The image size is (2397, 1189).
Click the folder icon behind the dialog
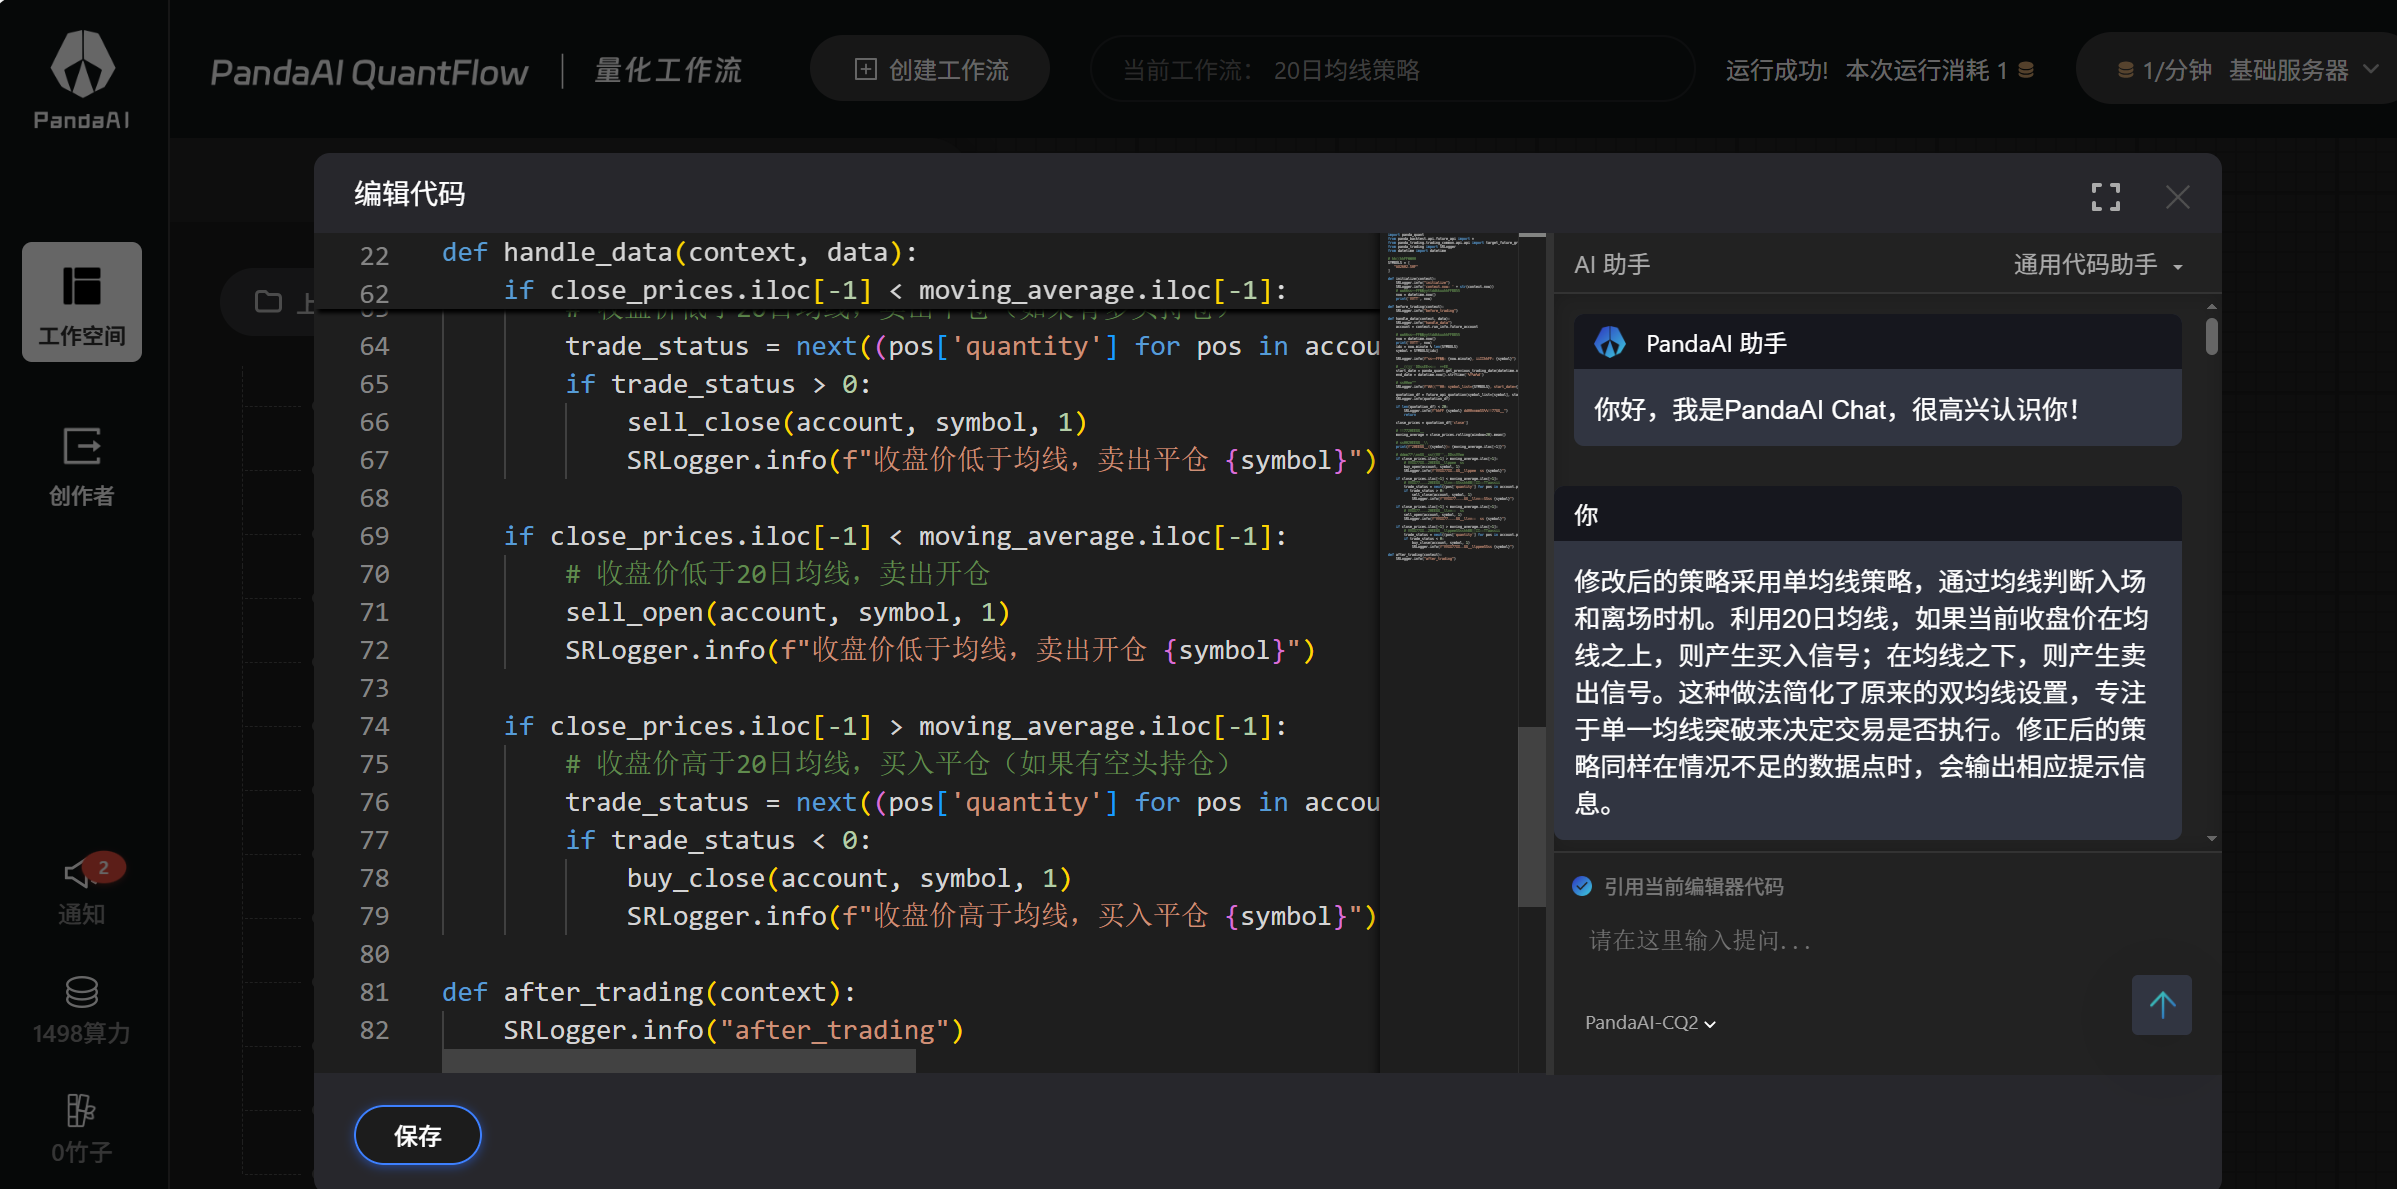tap(268, 301)
